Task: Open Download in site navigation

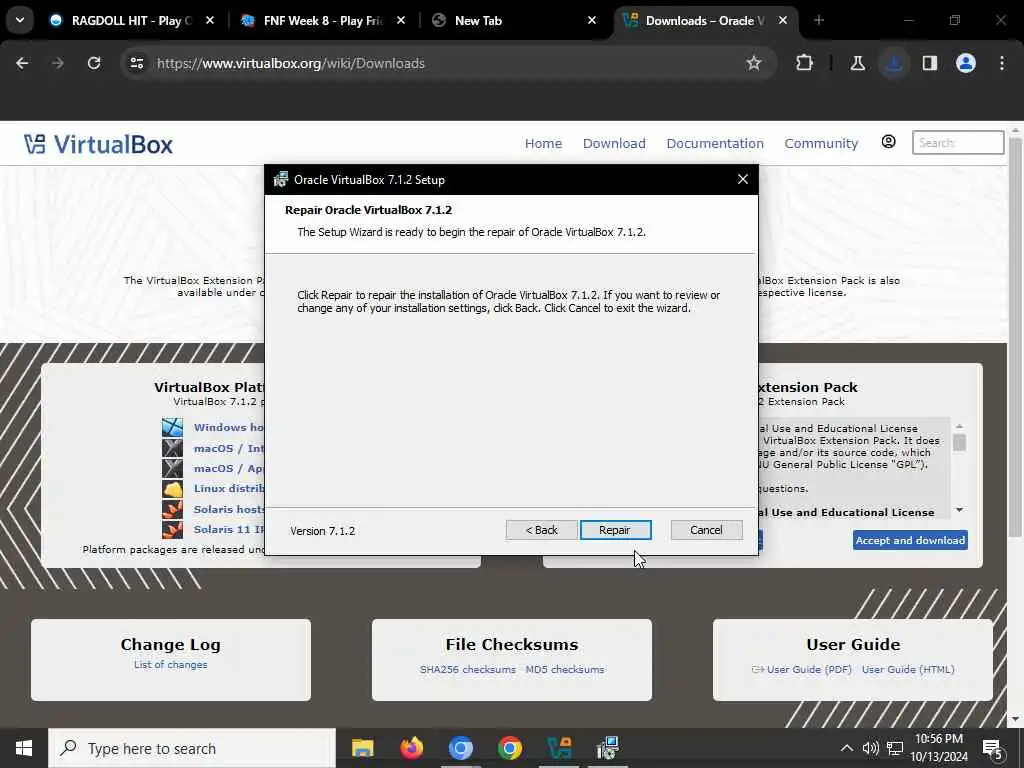Action: point(614,143)
